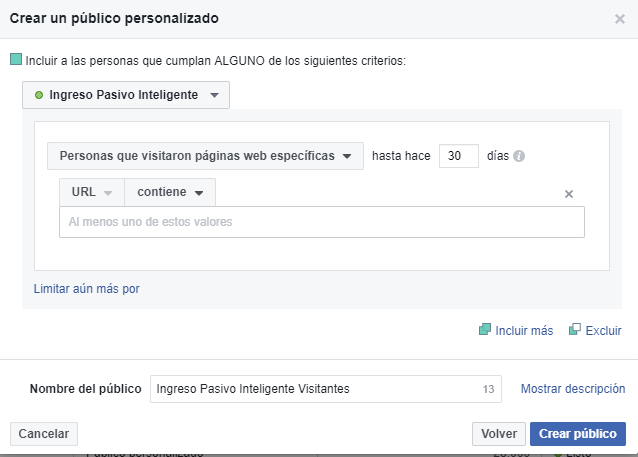
Task: Click the Nombre del público input field
Action: click(x=326, y=389)
